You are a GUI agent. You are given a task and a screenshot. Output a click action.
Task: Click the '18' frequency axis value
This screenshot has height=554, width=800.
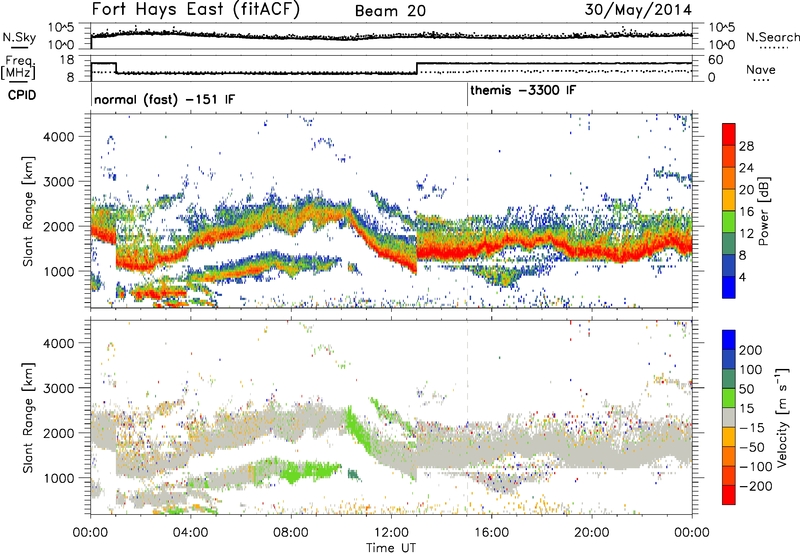click(67, 60)
